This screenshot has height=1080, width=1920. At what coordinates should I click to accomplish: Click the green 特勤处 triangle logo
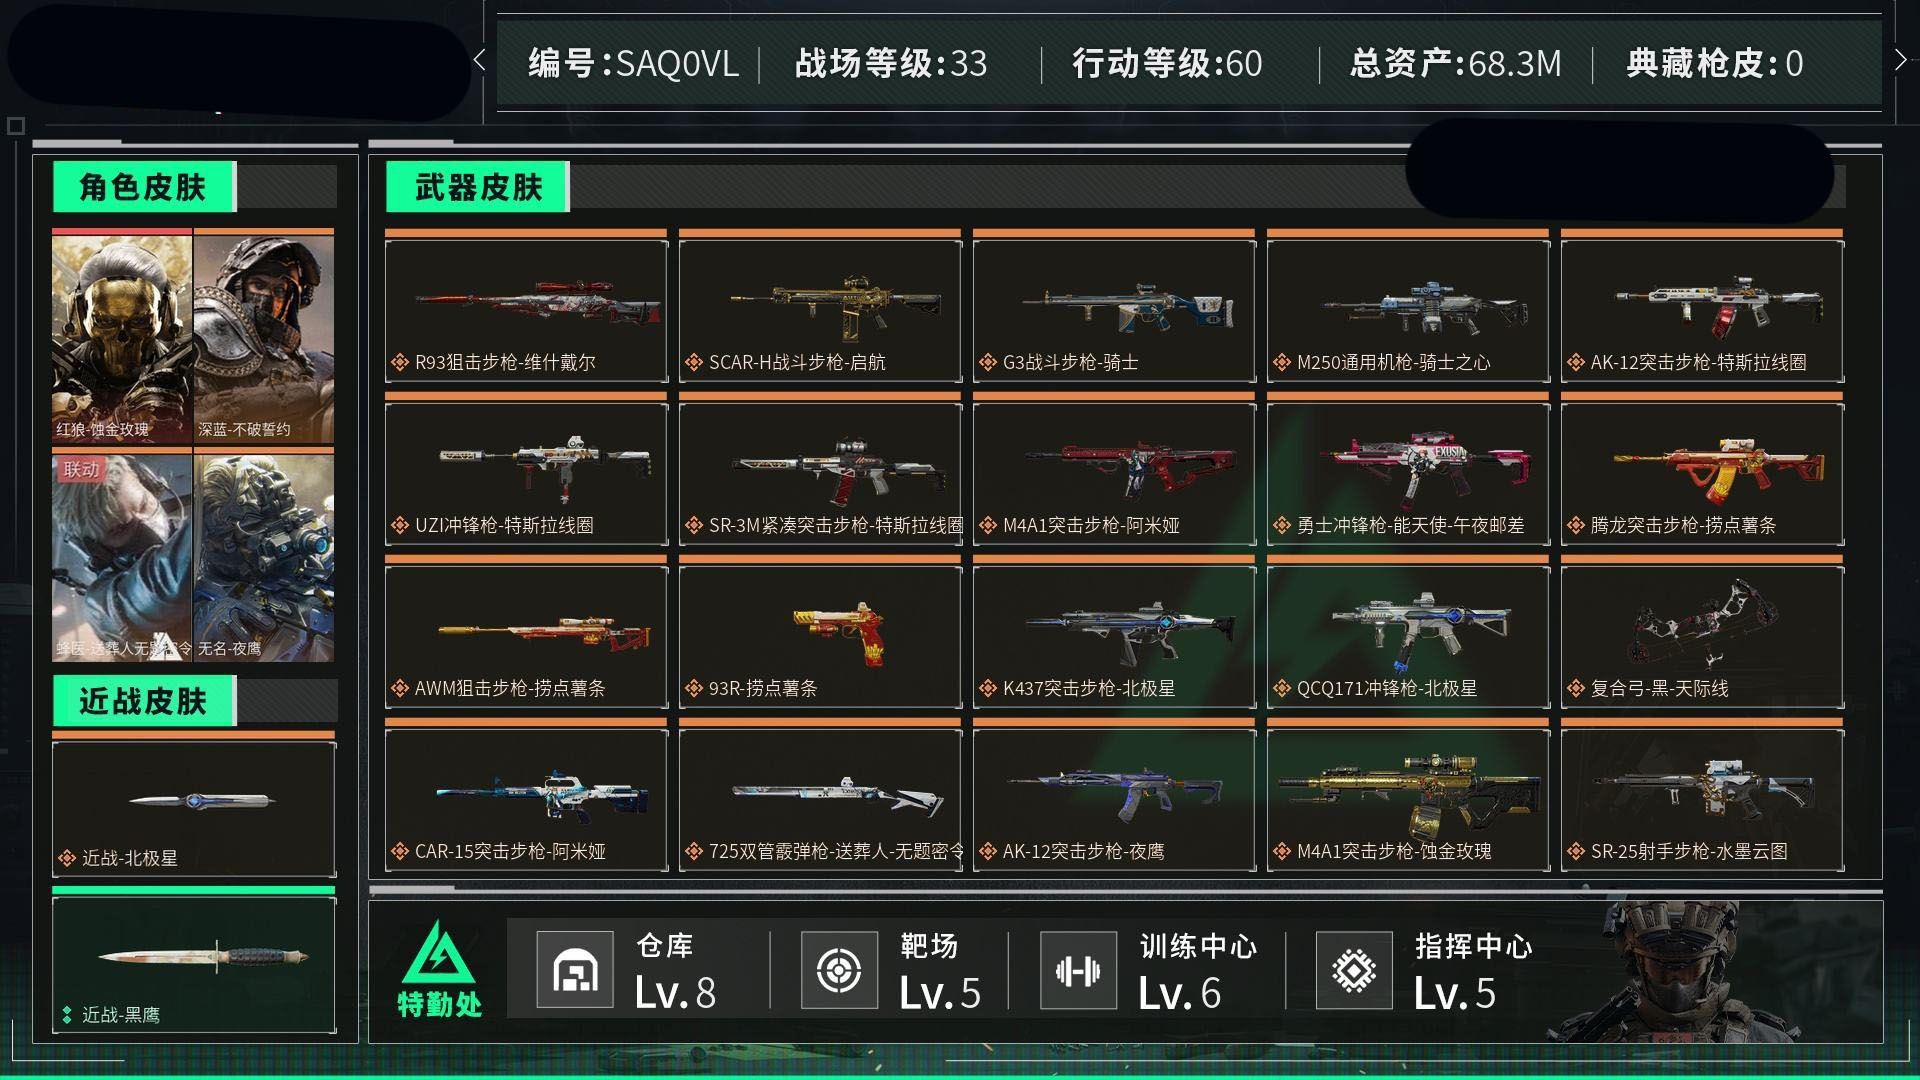[x=439, y=953]
